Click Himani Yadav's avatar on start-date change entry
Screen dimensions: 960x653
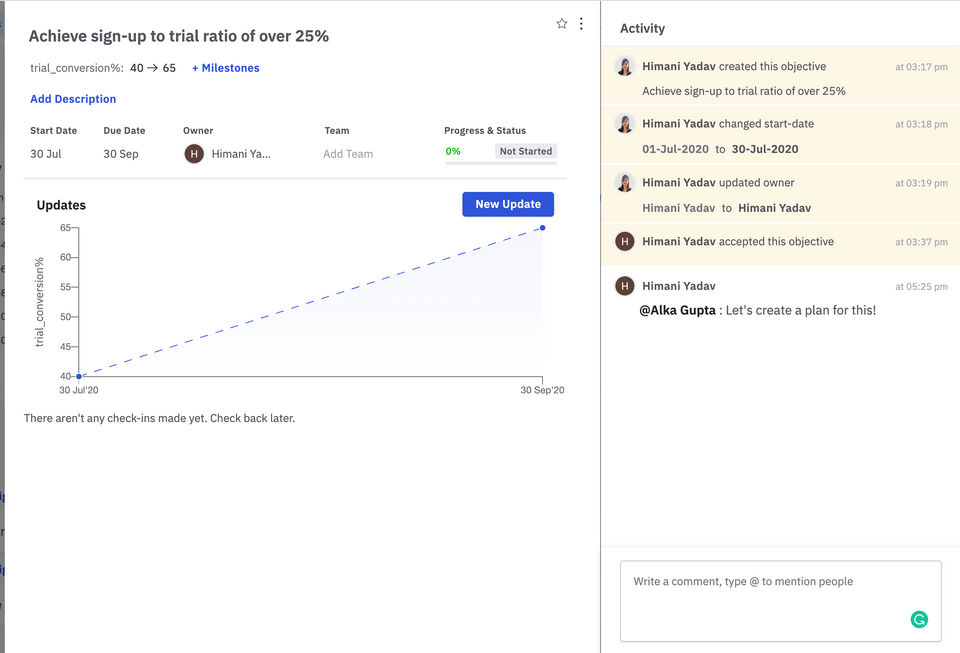click(625, 124)
